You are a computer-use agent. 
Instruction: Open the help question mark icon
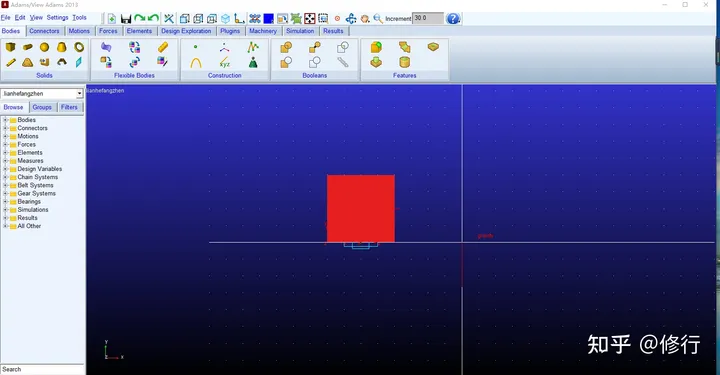pos(453,18)
